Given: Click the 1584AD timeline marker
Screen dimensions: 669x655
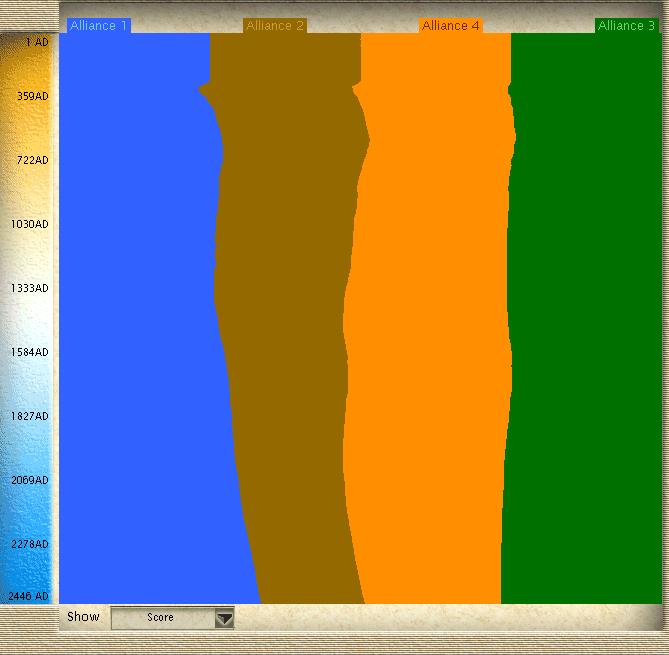Looking at the screenshot, I should [29, 353].
